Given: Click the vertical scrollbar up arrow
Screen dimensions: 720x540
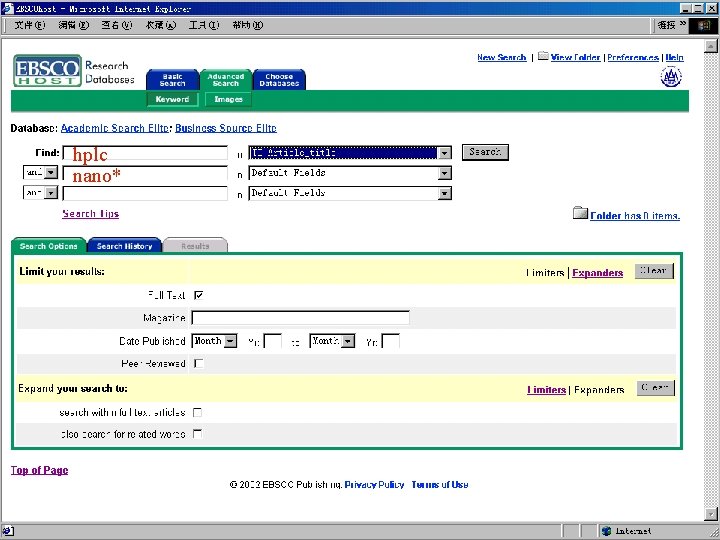Looking at the screenshot, I should [x=710, y=46].
